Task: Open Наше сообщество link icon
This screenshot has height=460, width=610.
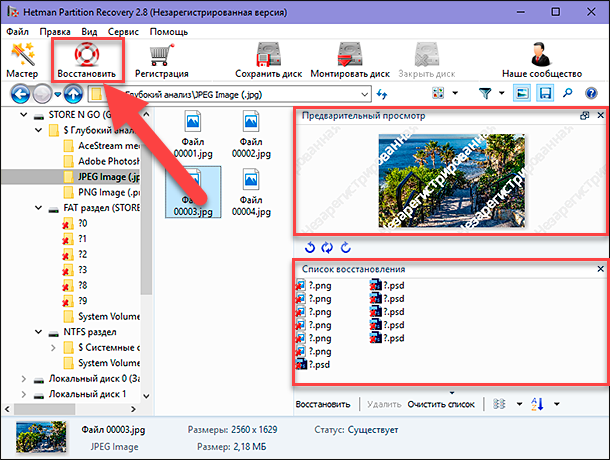Action: pyautogui.click(x=542, y=60)
